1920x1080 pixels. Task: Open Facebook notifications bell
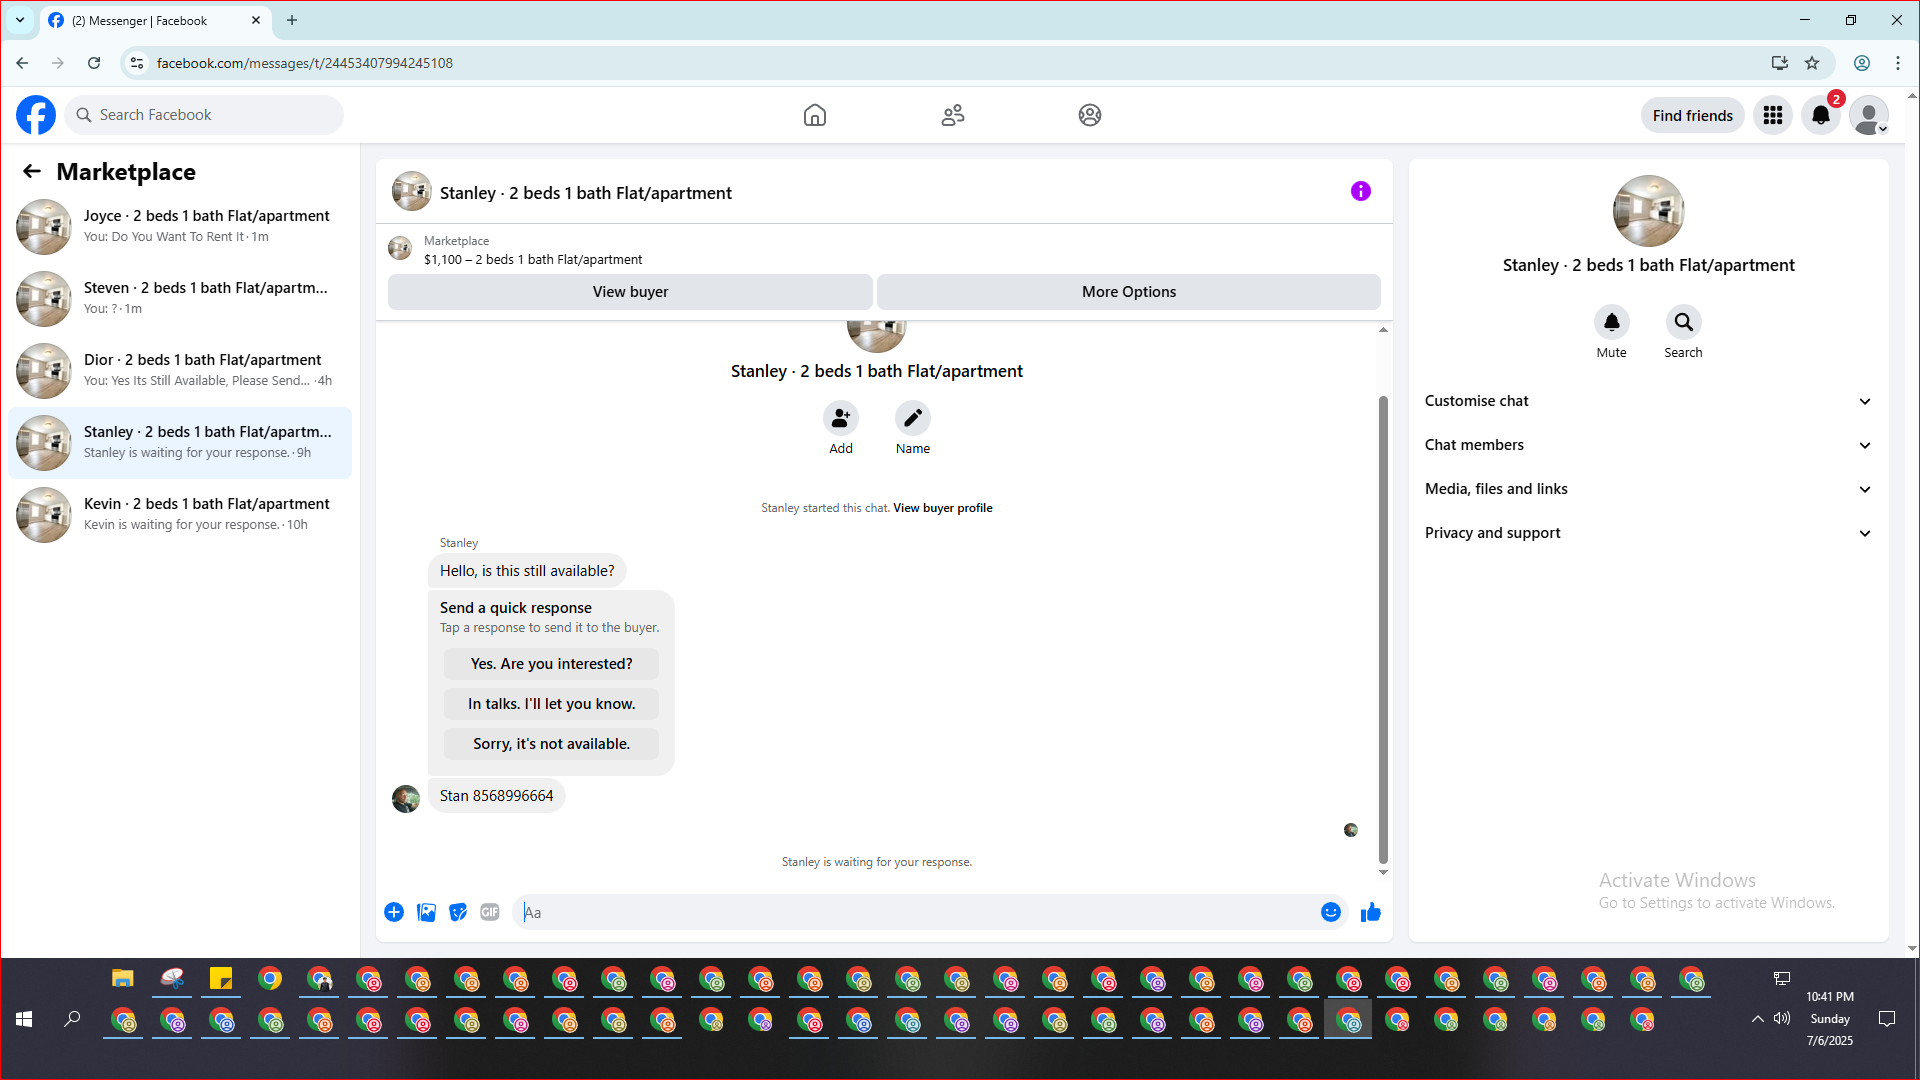[x=1820, y=115]
